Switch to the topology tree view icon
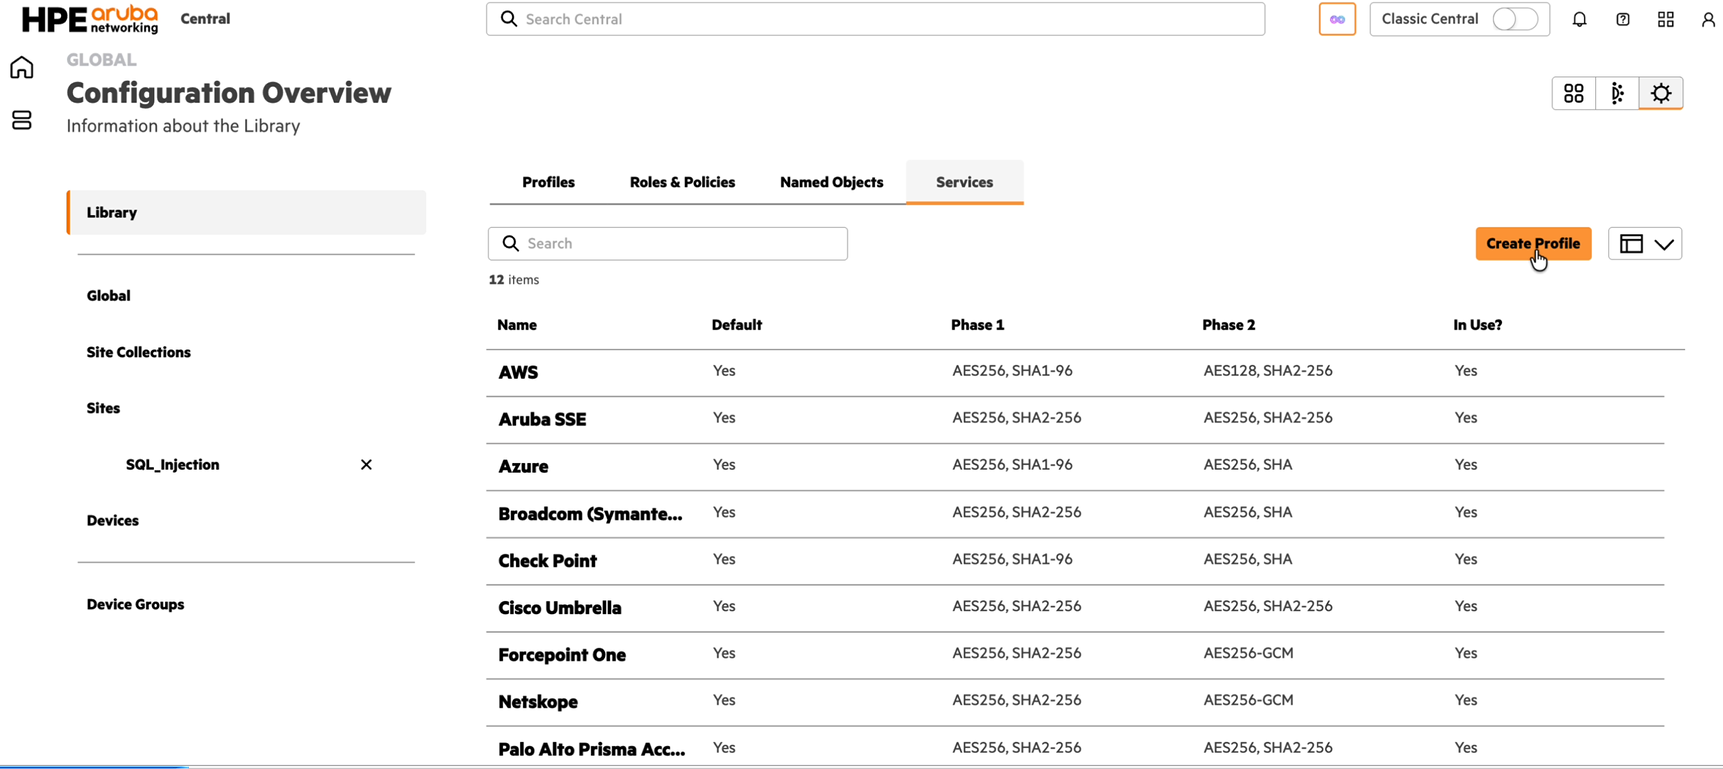1723x769 pixels. [1617, 93]
